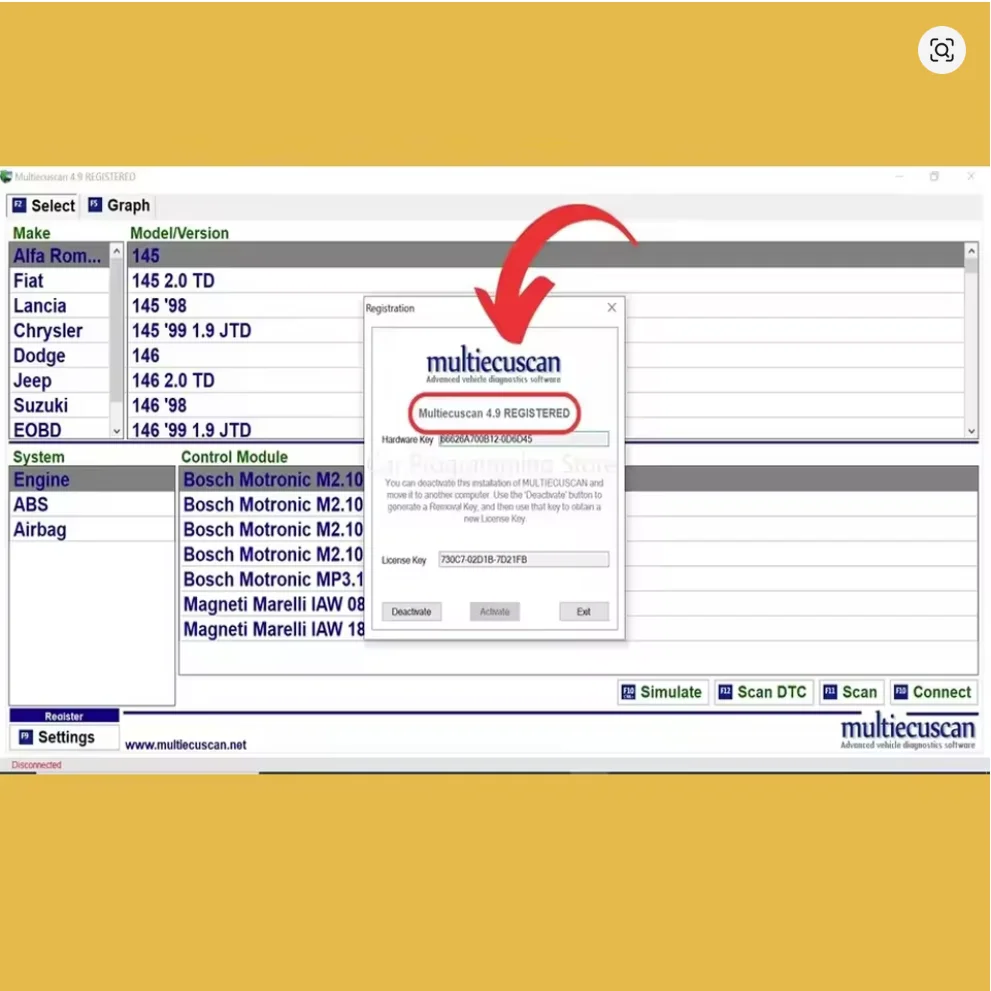The height and width of the screenshot is (991, 991).
Task: Click the Scan DTC button
Action: coord(763,692)
